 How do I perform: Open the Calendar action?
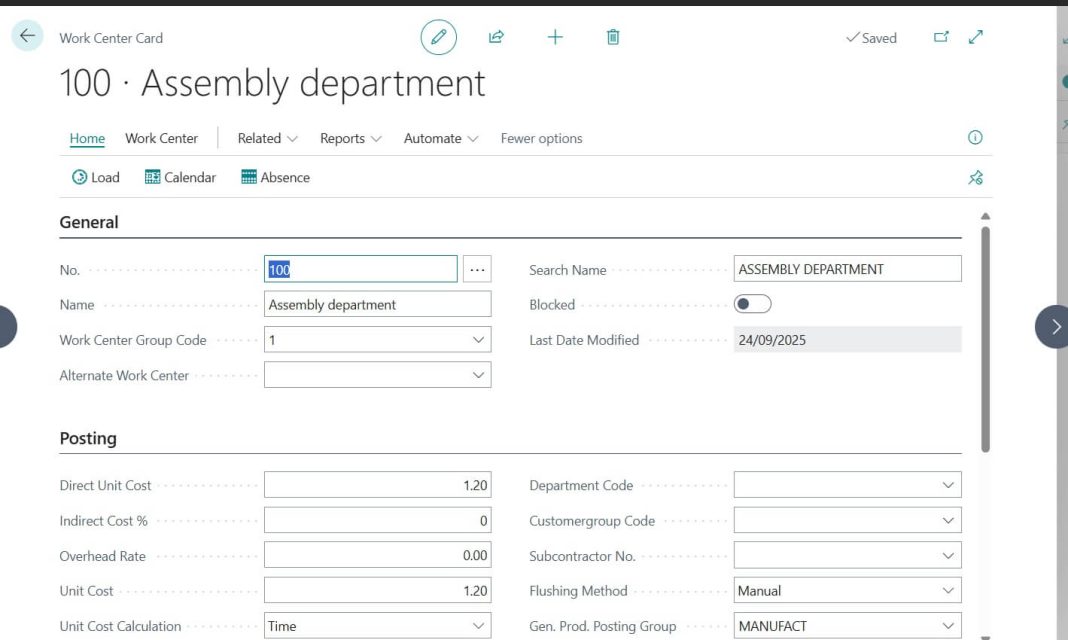point(179,177)
